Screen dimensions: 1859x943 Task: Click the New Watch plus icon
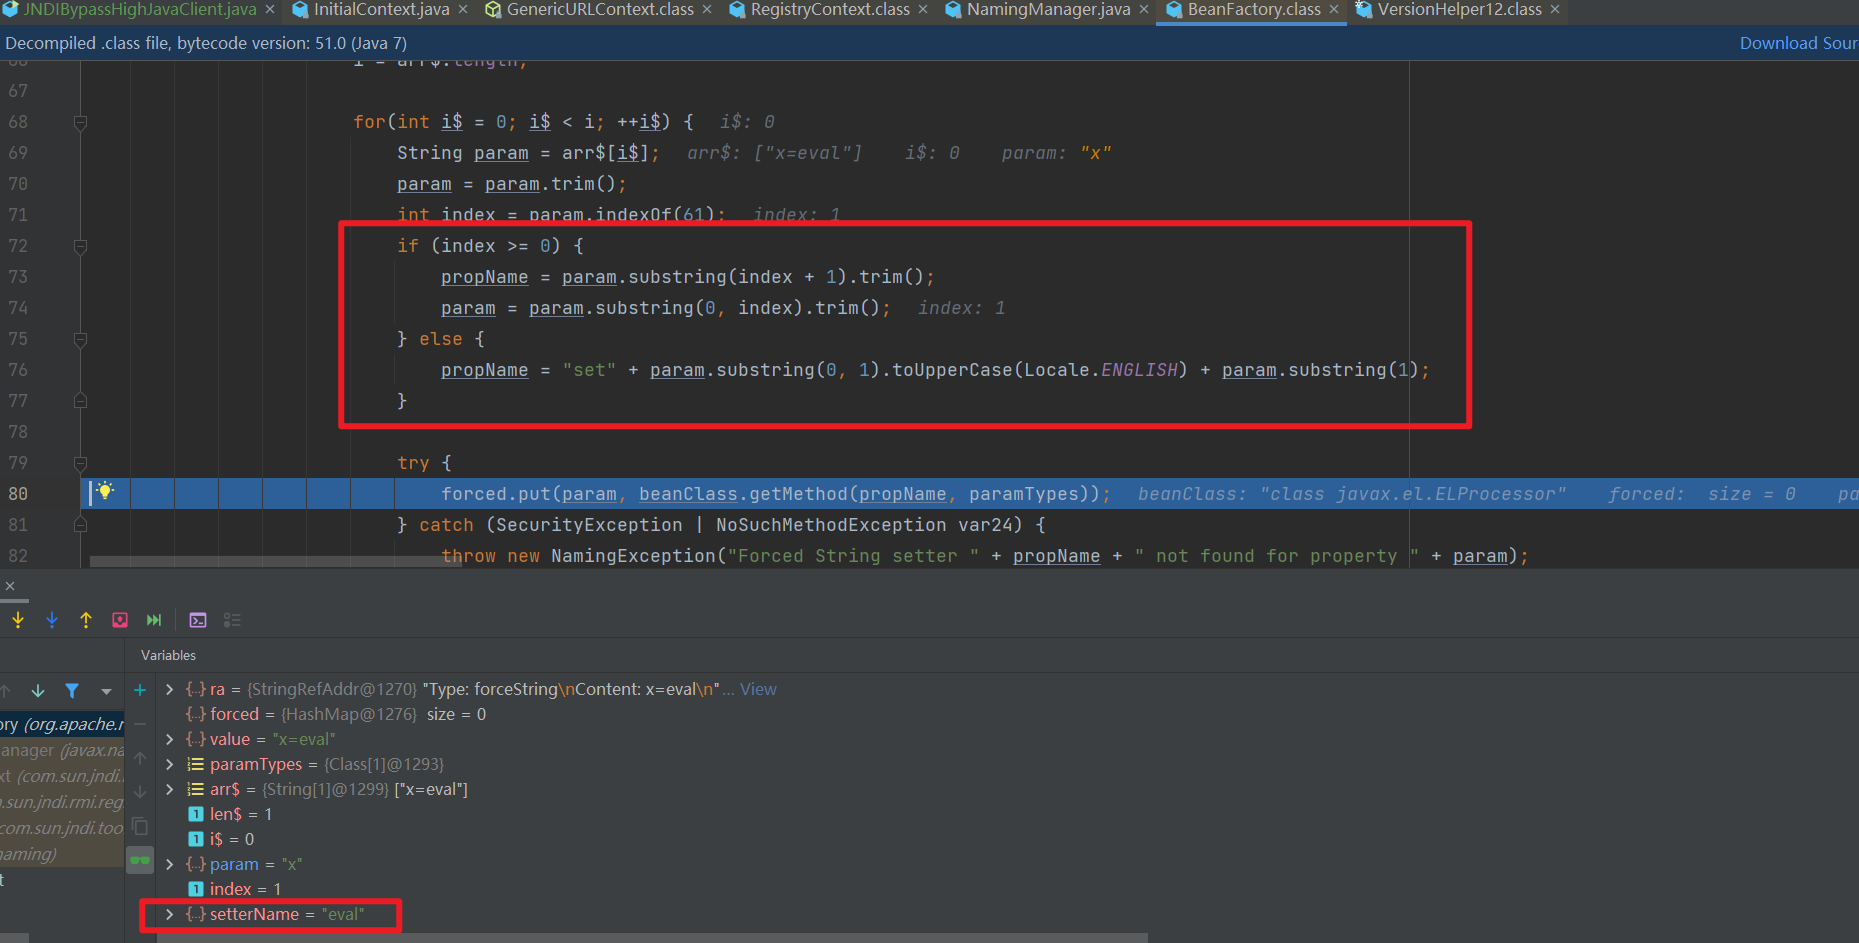point(140,690)
